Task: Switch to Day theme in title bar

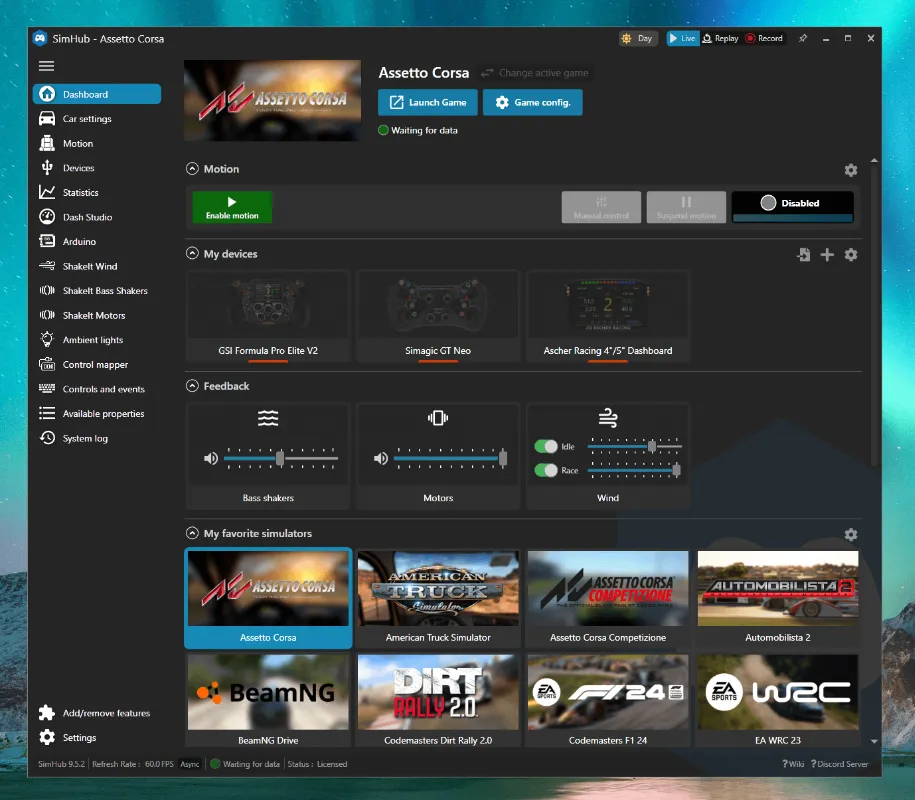Action: pos(637,38)
